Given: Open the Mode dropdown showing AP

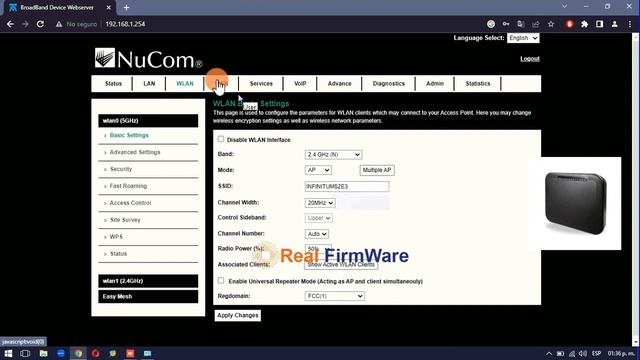Looking at the screenshot, I should coord(318,170).
